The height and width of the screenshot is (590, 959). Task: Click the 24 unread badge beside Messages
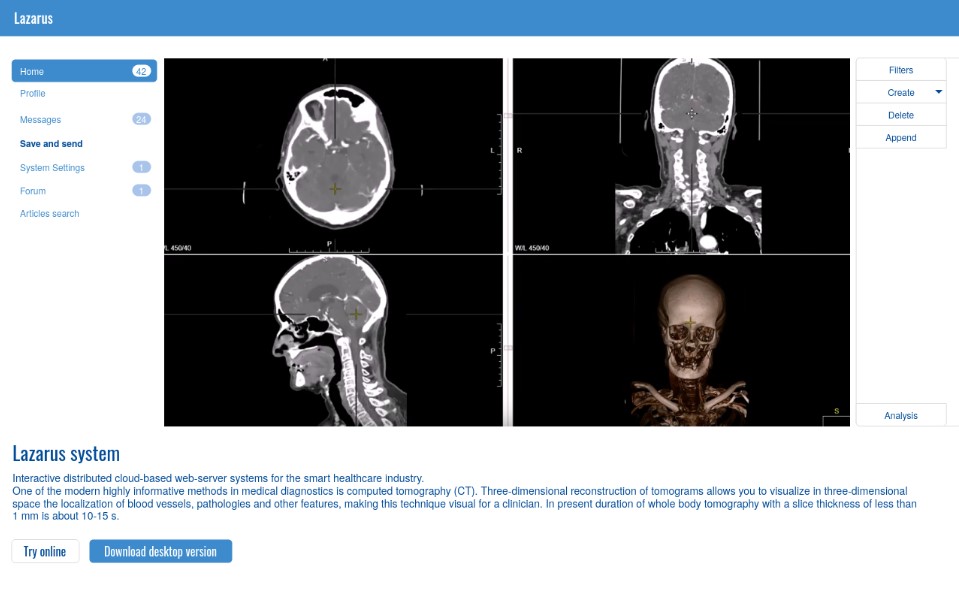click(x=141, y=119)
